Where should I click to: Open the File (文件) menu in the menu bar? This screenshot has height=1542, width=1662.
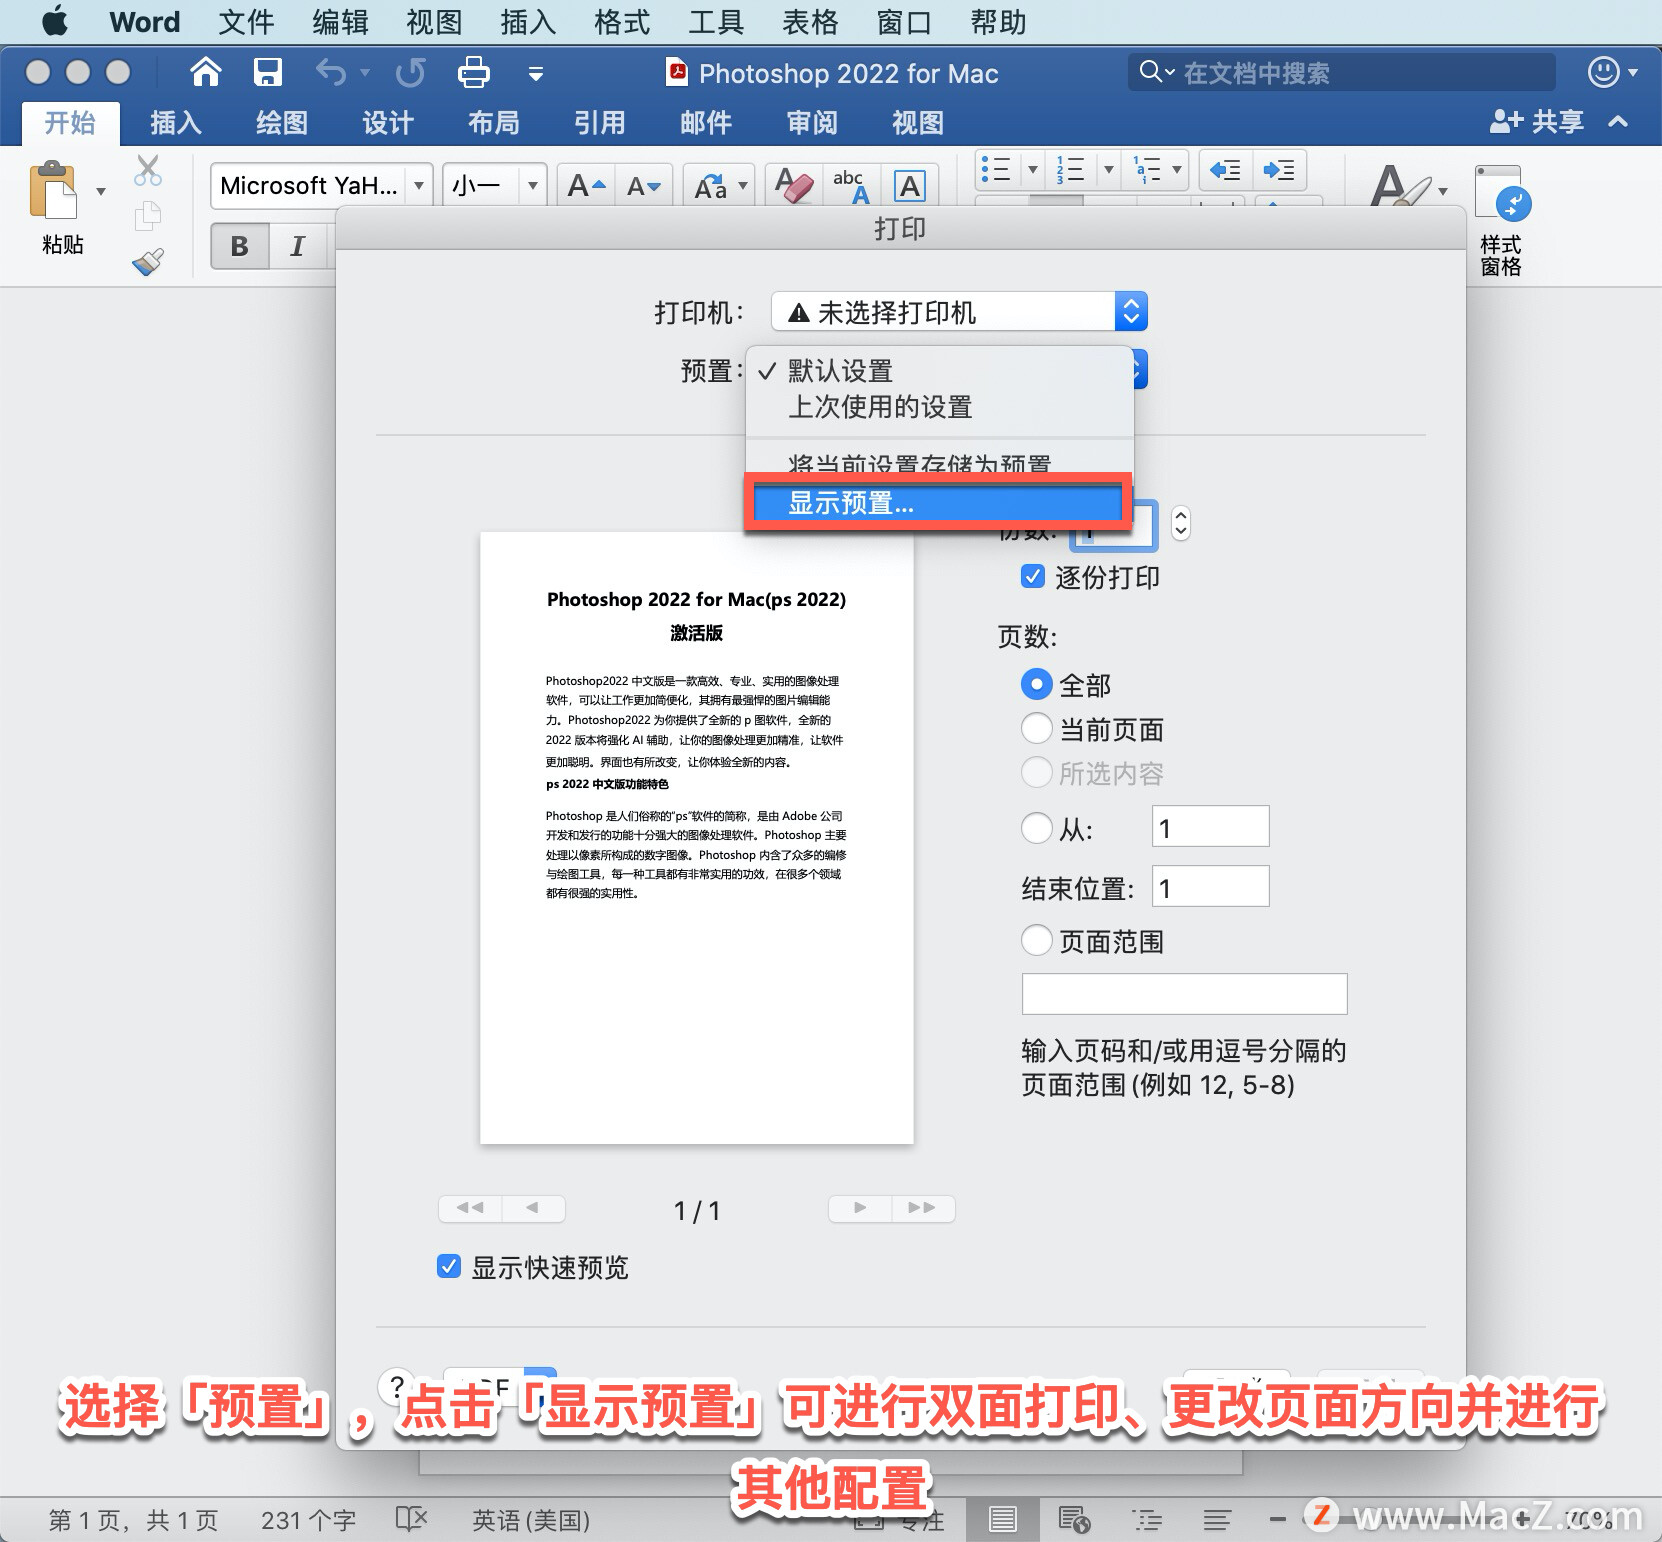(x=246, y=22)
